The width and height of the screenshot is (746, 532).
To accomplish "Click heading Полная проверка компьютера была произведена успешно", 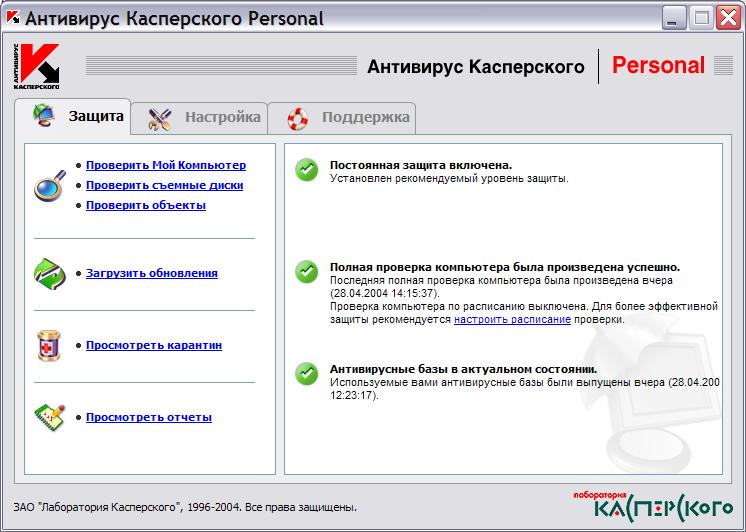I will (x=505, y=267).
